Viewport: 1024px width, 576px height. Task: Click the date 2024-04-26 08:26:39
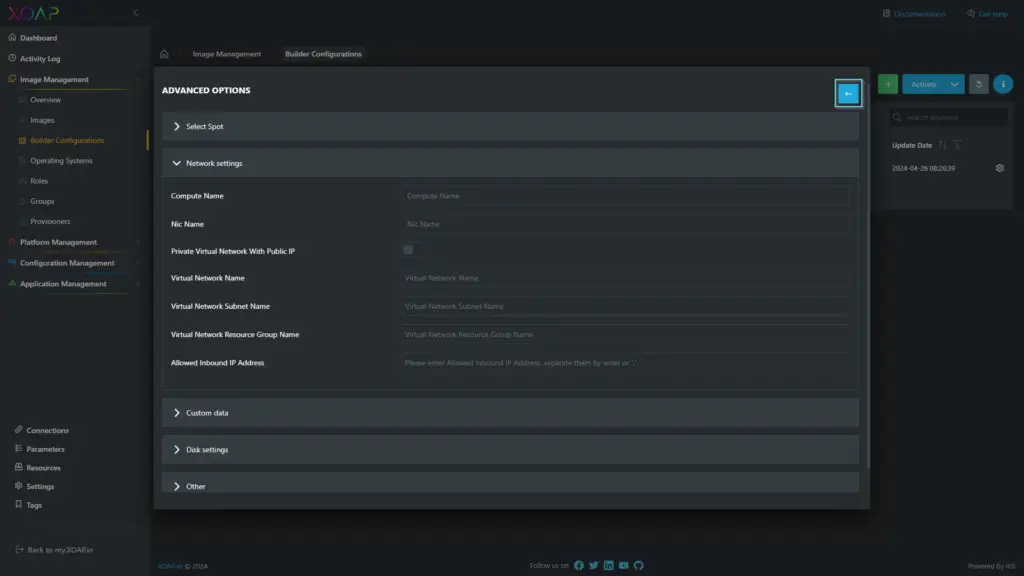coord(923,168)
